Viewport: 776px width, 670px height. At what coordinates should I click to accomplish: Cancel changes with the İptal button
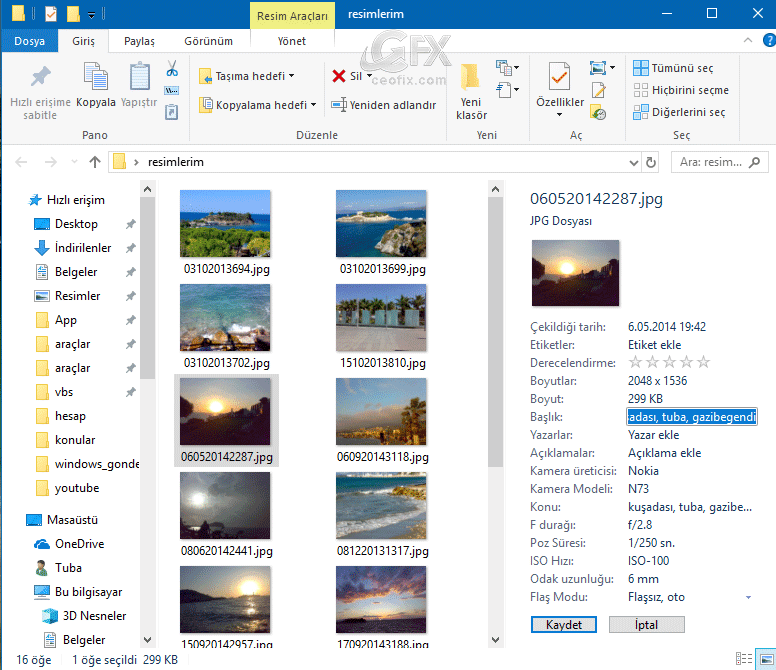click(647, 624)
